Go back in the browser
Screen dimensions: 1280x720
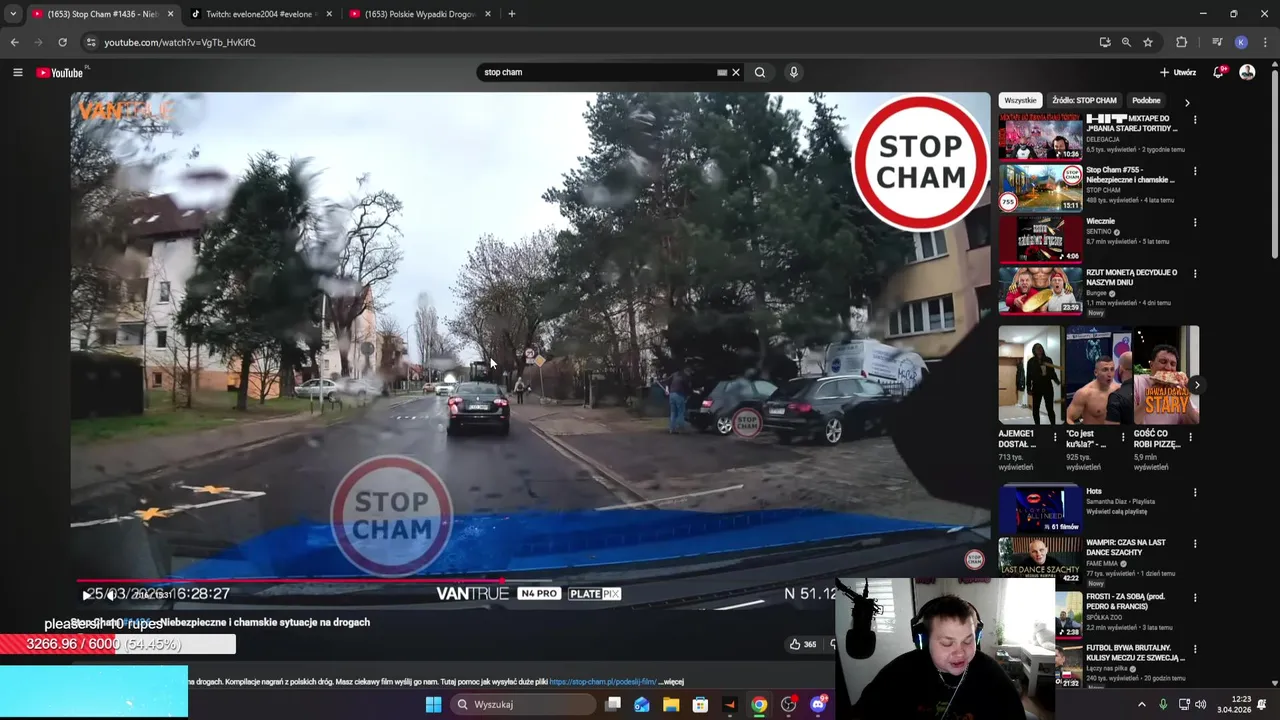[14, 42]
